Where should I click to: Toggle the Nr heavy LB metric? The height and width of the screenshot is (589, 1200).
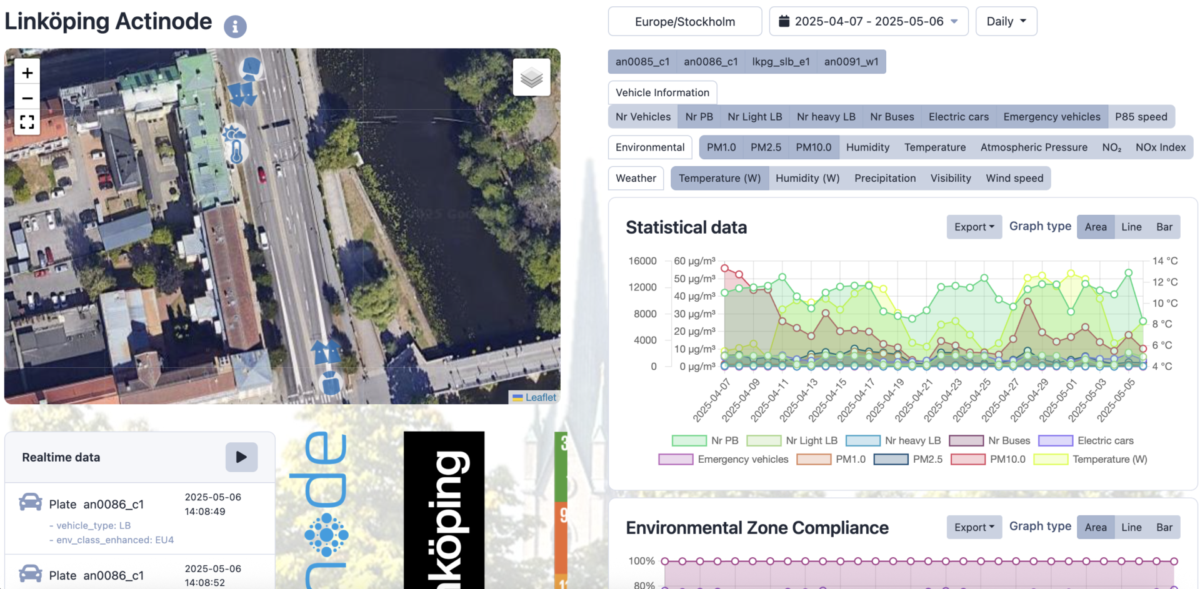click(x=826, y=117)
